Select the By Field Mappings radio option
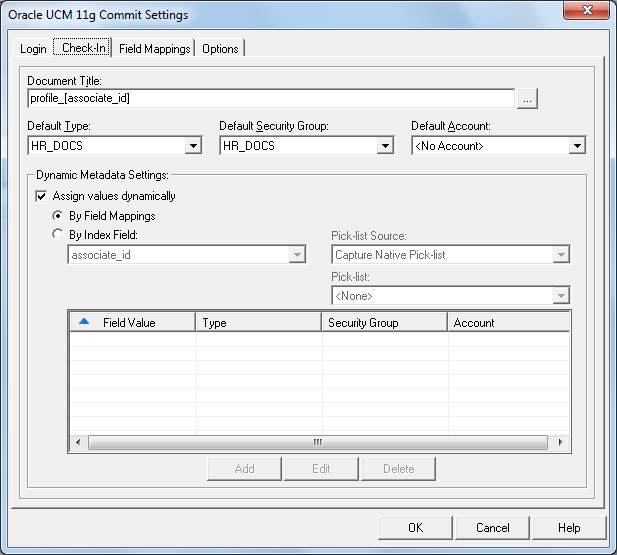The image size is (617, 555). click(x=58, y=216)
